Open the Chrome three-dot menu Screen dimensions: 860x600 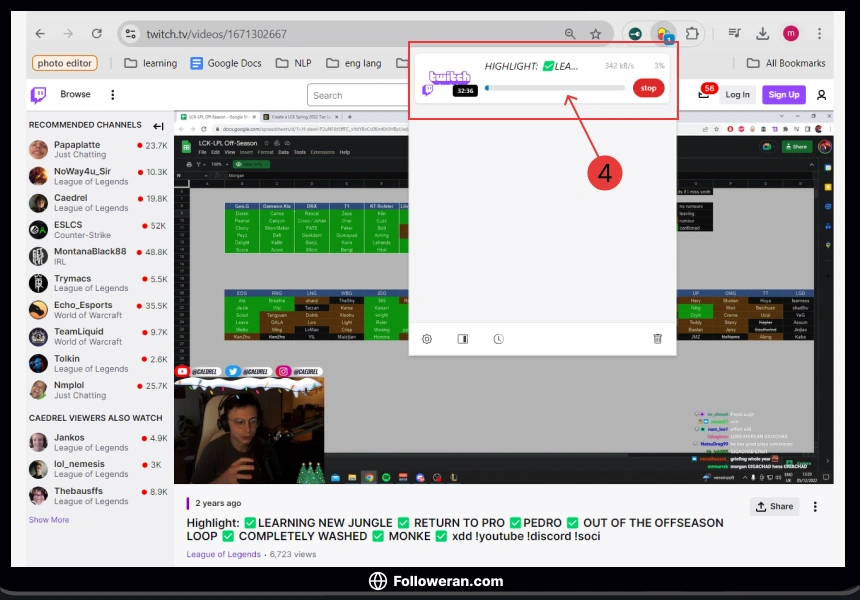click(x=819, y=34)
